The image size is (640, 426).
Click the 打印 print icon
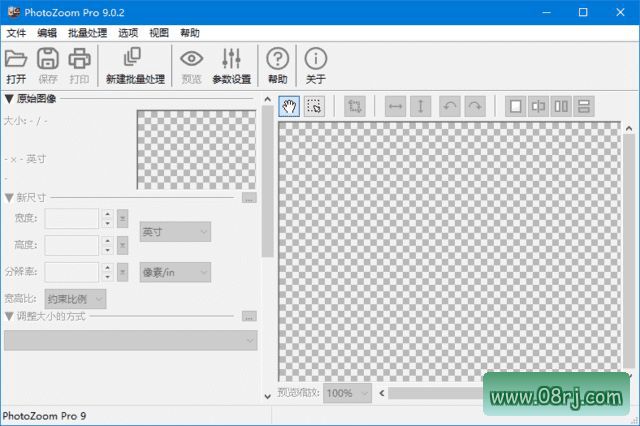79,65
